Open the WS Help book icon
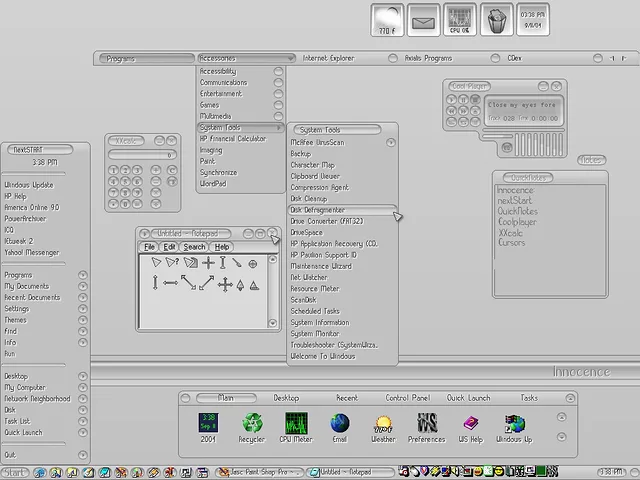This screenshot has width=640, height=480. pyautogui.click(x=471, y=424)
